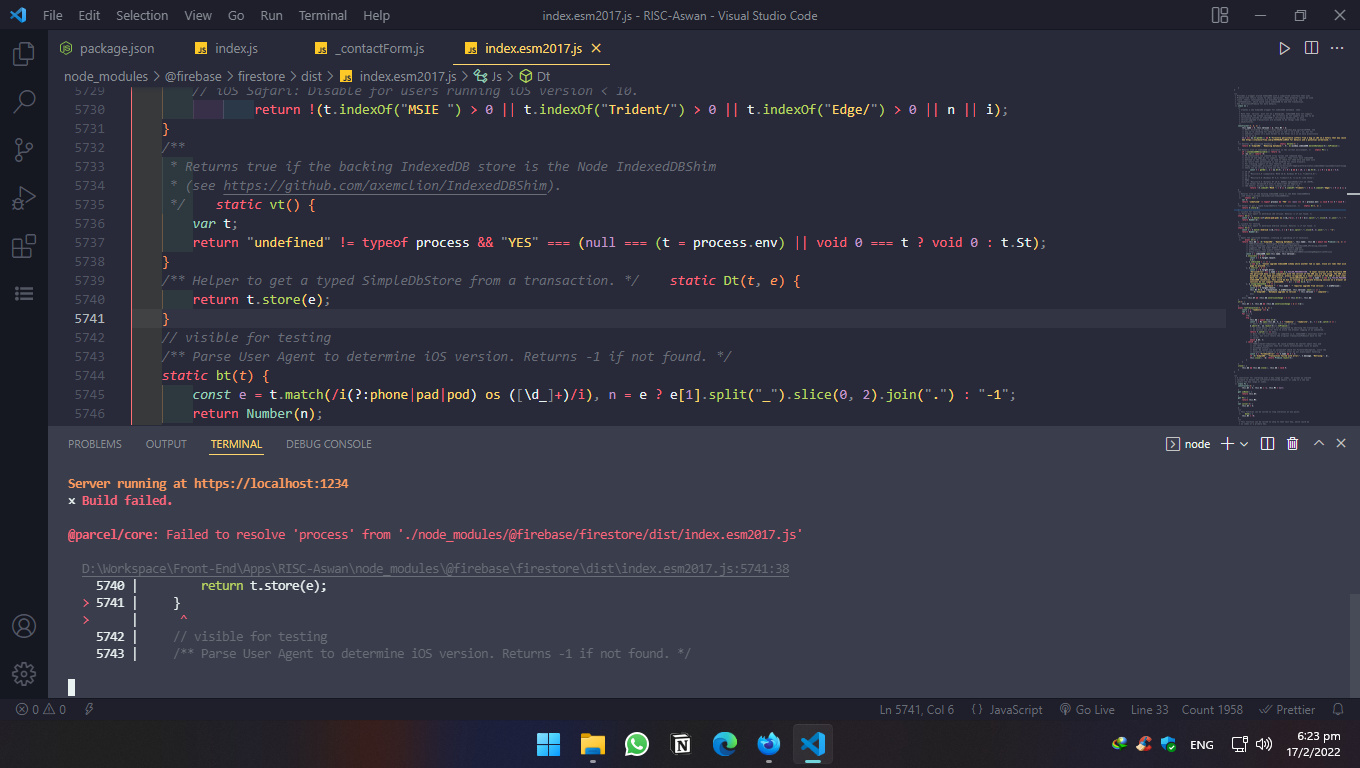Click the Prettier status bar item

[x=1288, y=709]
